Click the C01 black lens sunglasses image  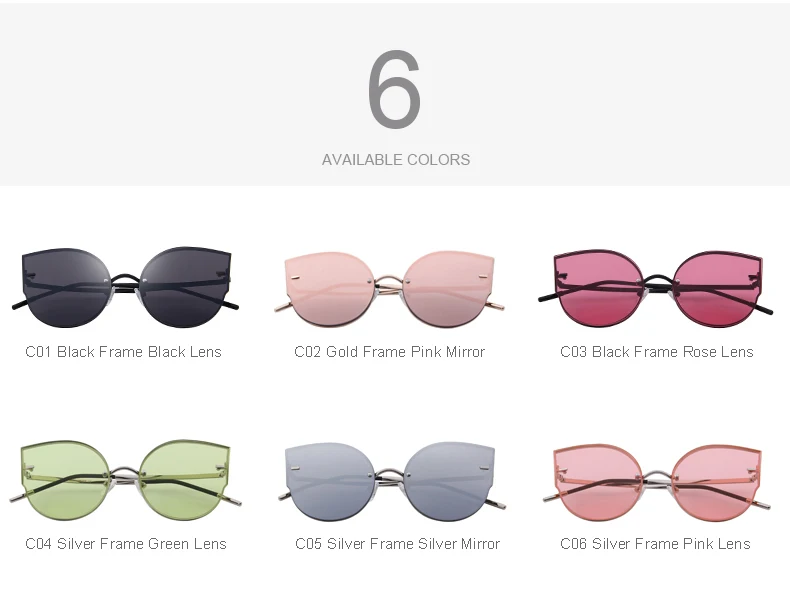125,287
